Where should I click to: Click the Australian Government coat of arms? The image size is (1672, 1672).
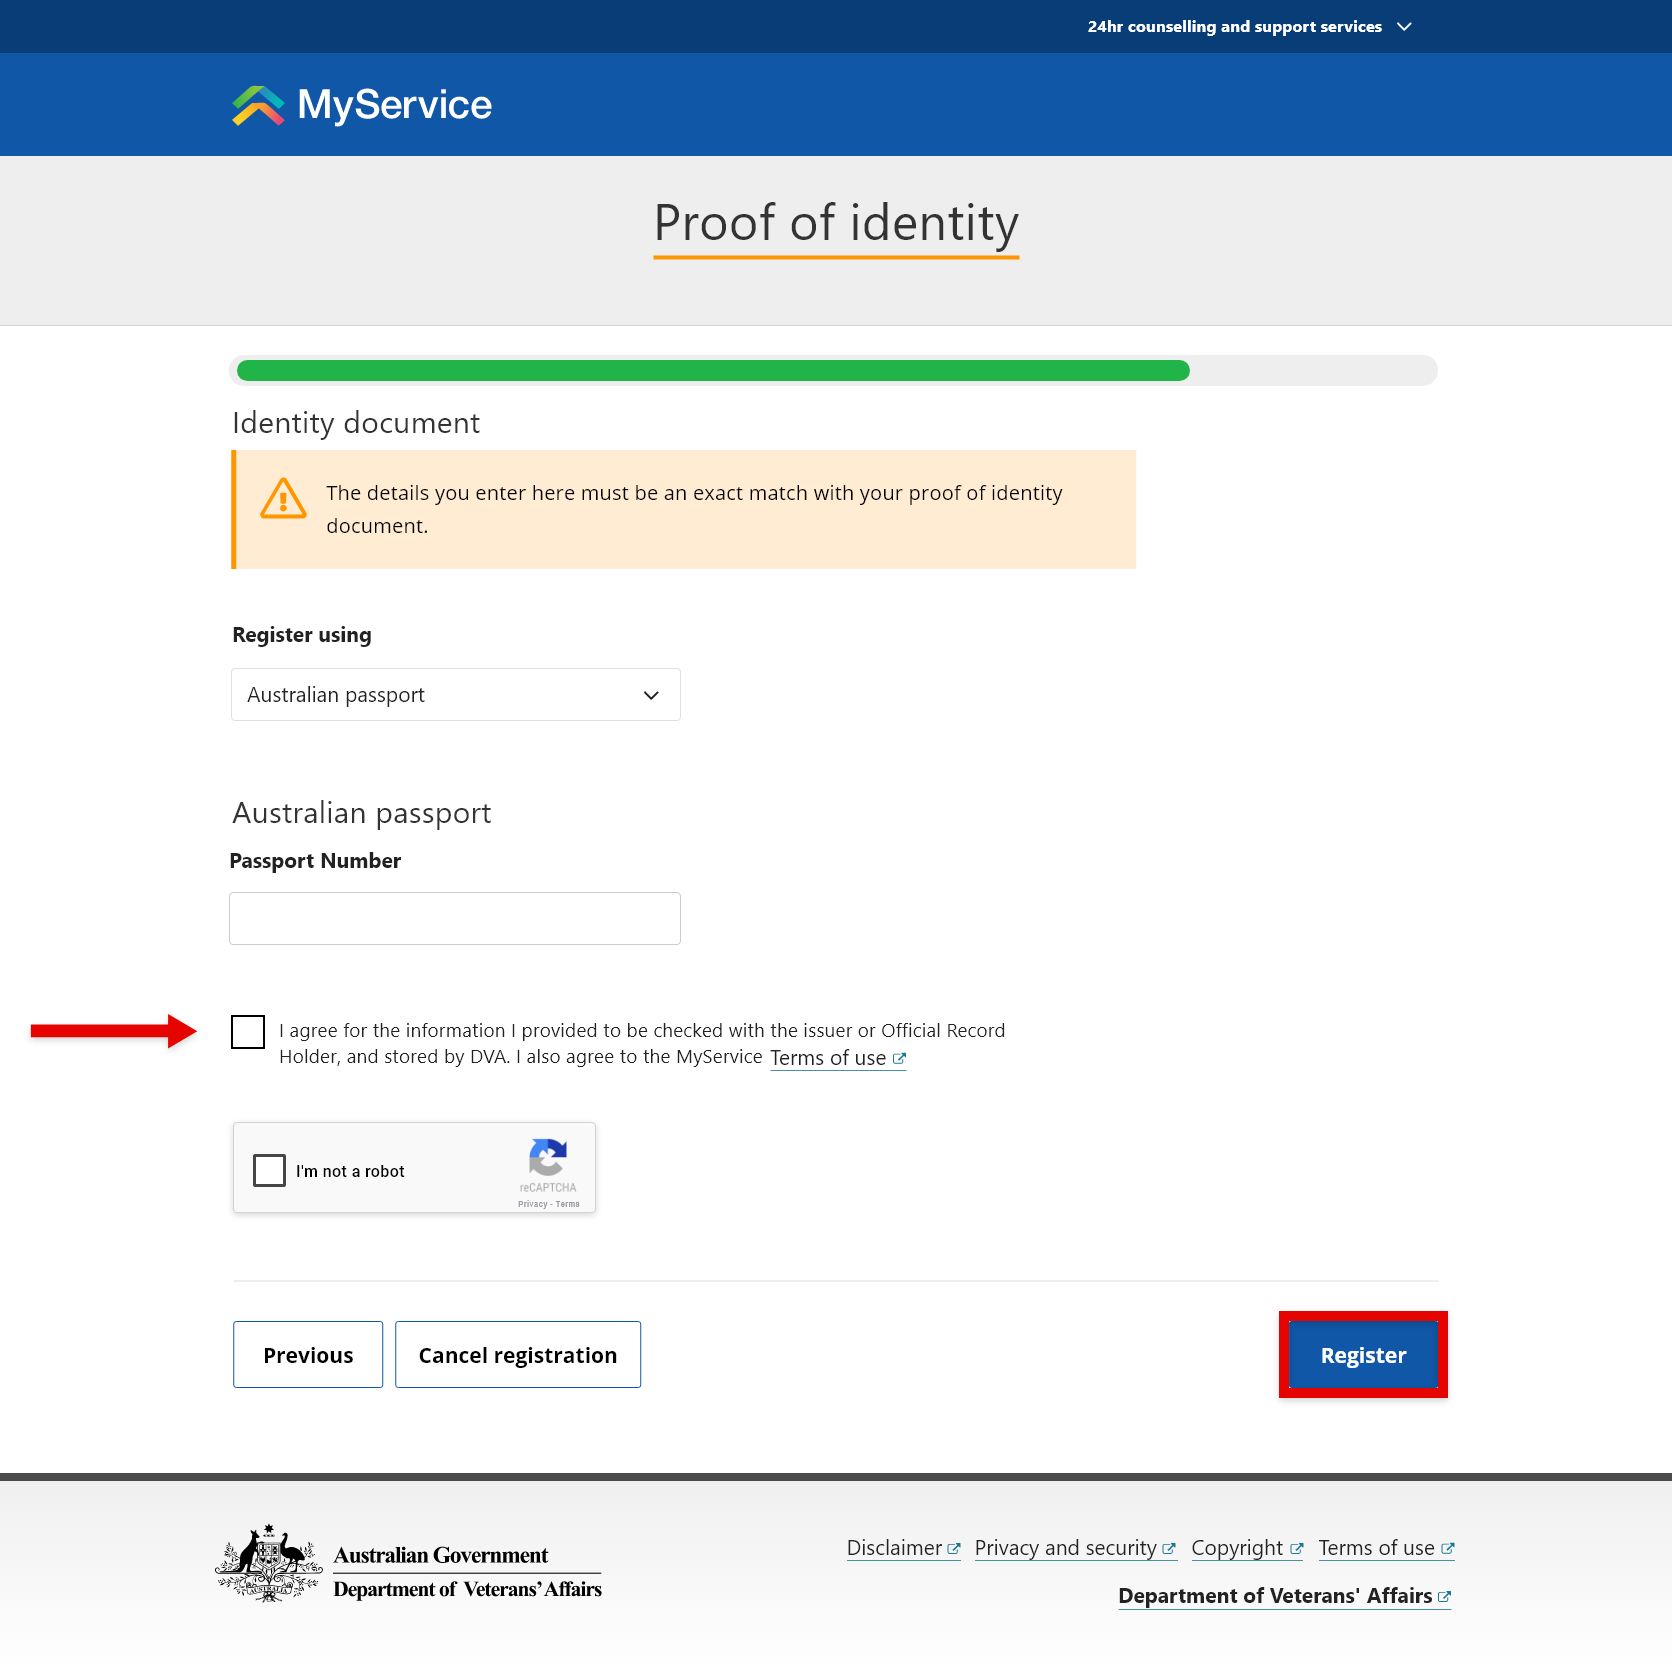(268, 1562)
